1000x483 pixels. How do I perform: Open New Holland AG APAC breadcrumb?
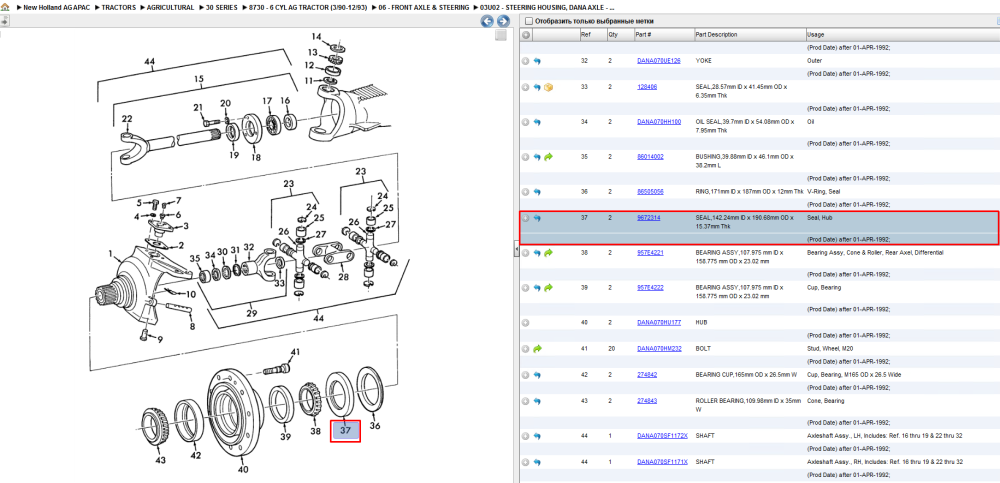click(x=57, y=8)
